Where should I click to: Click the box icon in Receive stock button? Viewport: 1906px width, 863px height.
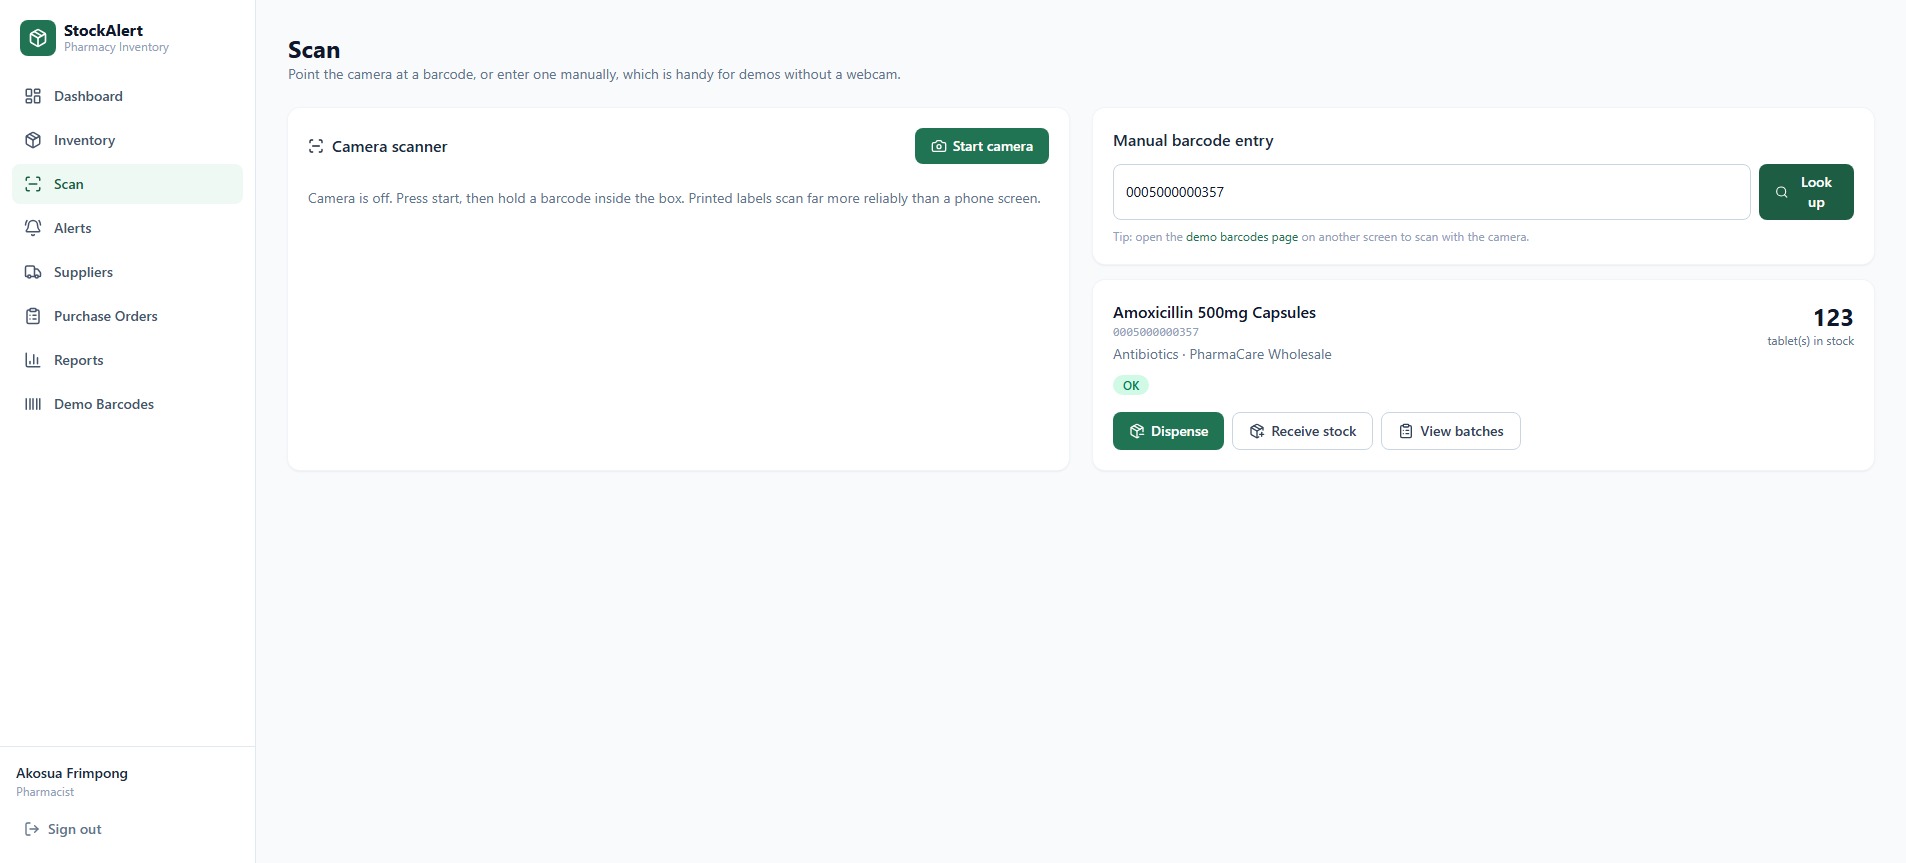pos(1257,431)
